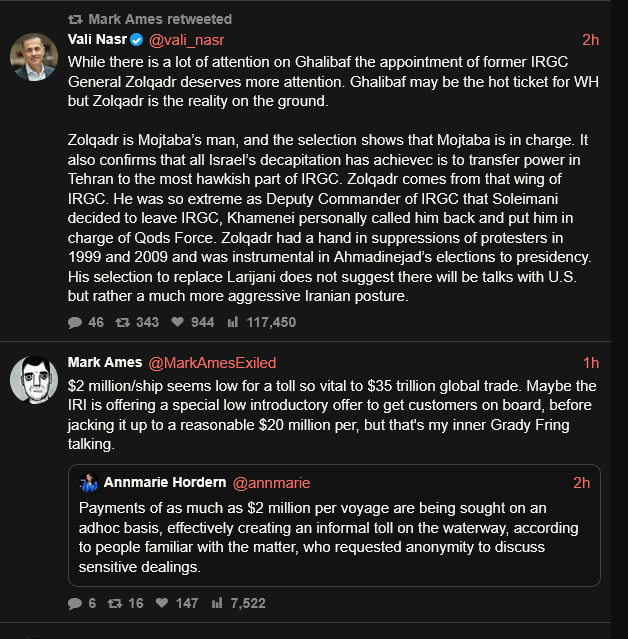This screenshot has width=628, height=639.
Task: Like Vali Nasr's tweet with the heart icon
Action: 177,322
